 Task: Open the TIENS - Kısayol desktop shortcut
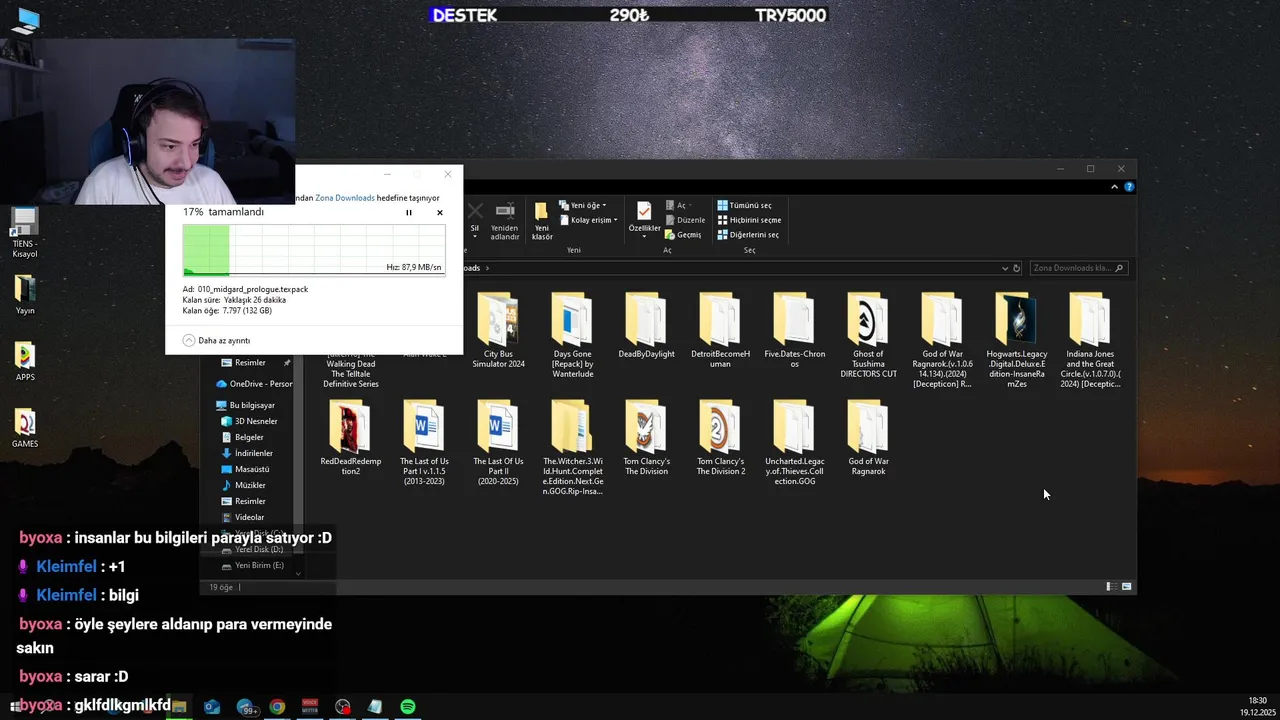(25, 233)
